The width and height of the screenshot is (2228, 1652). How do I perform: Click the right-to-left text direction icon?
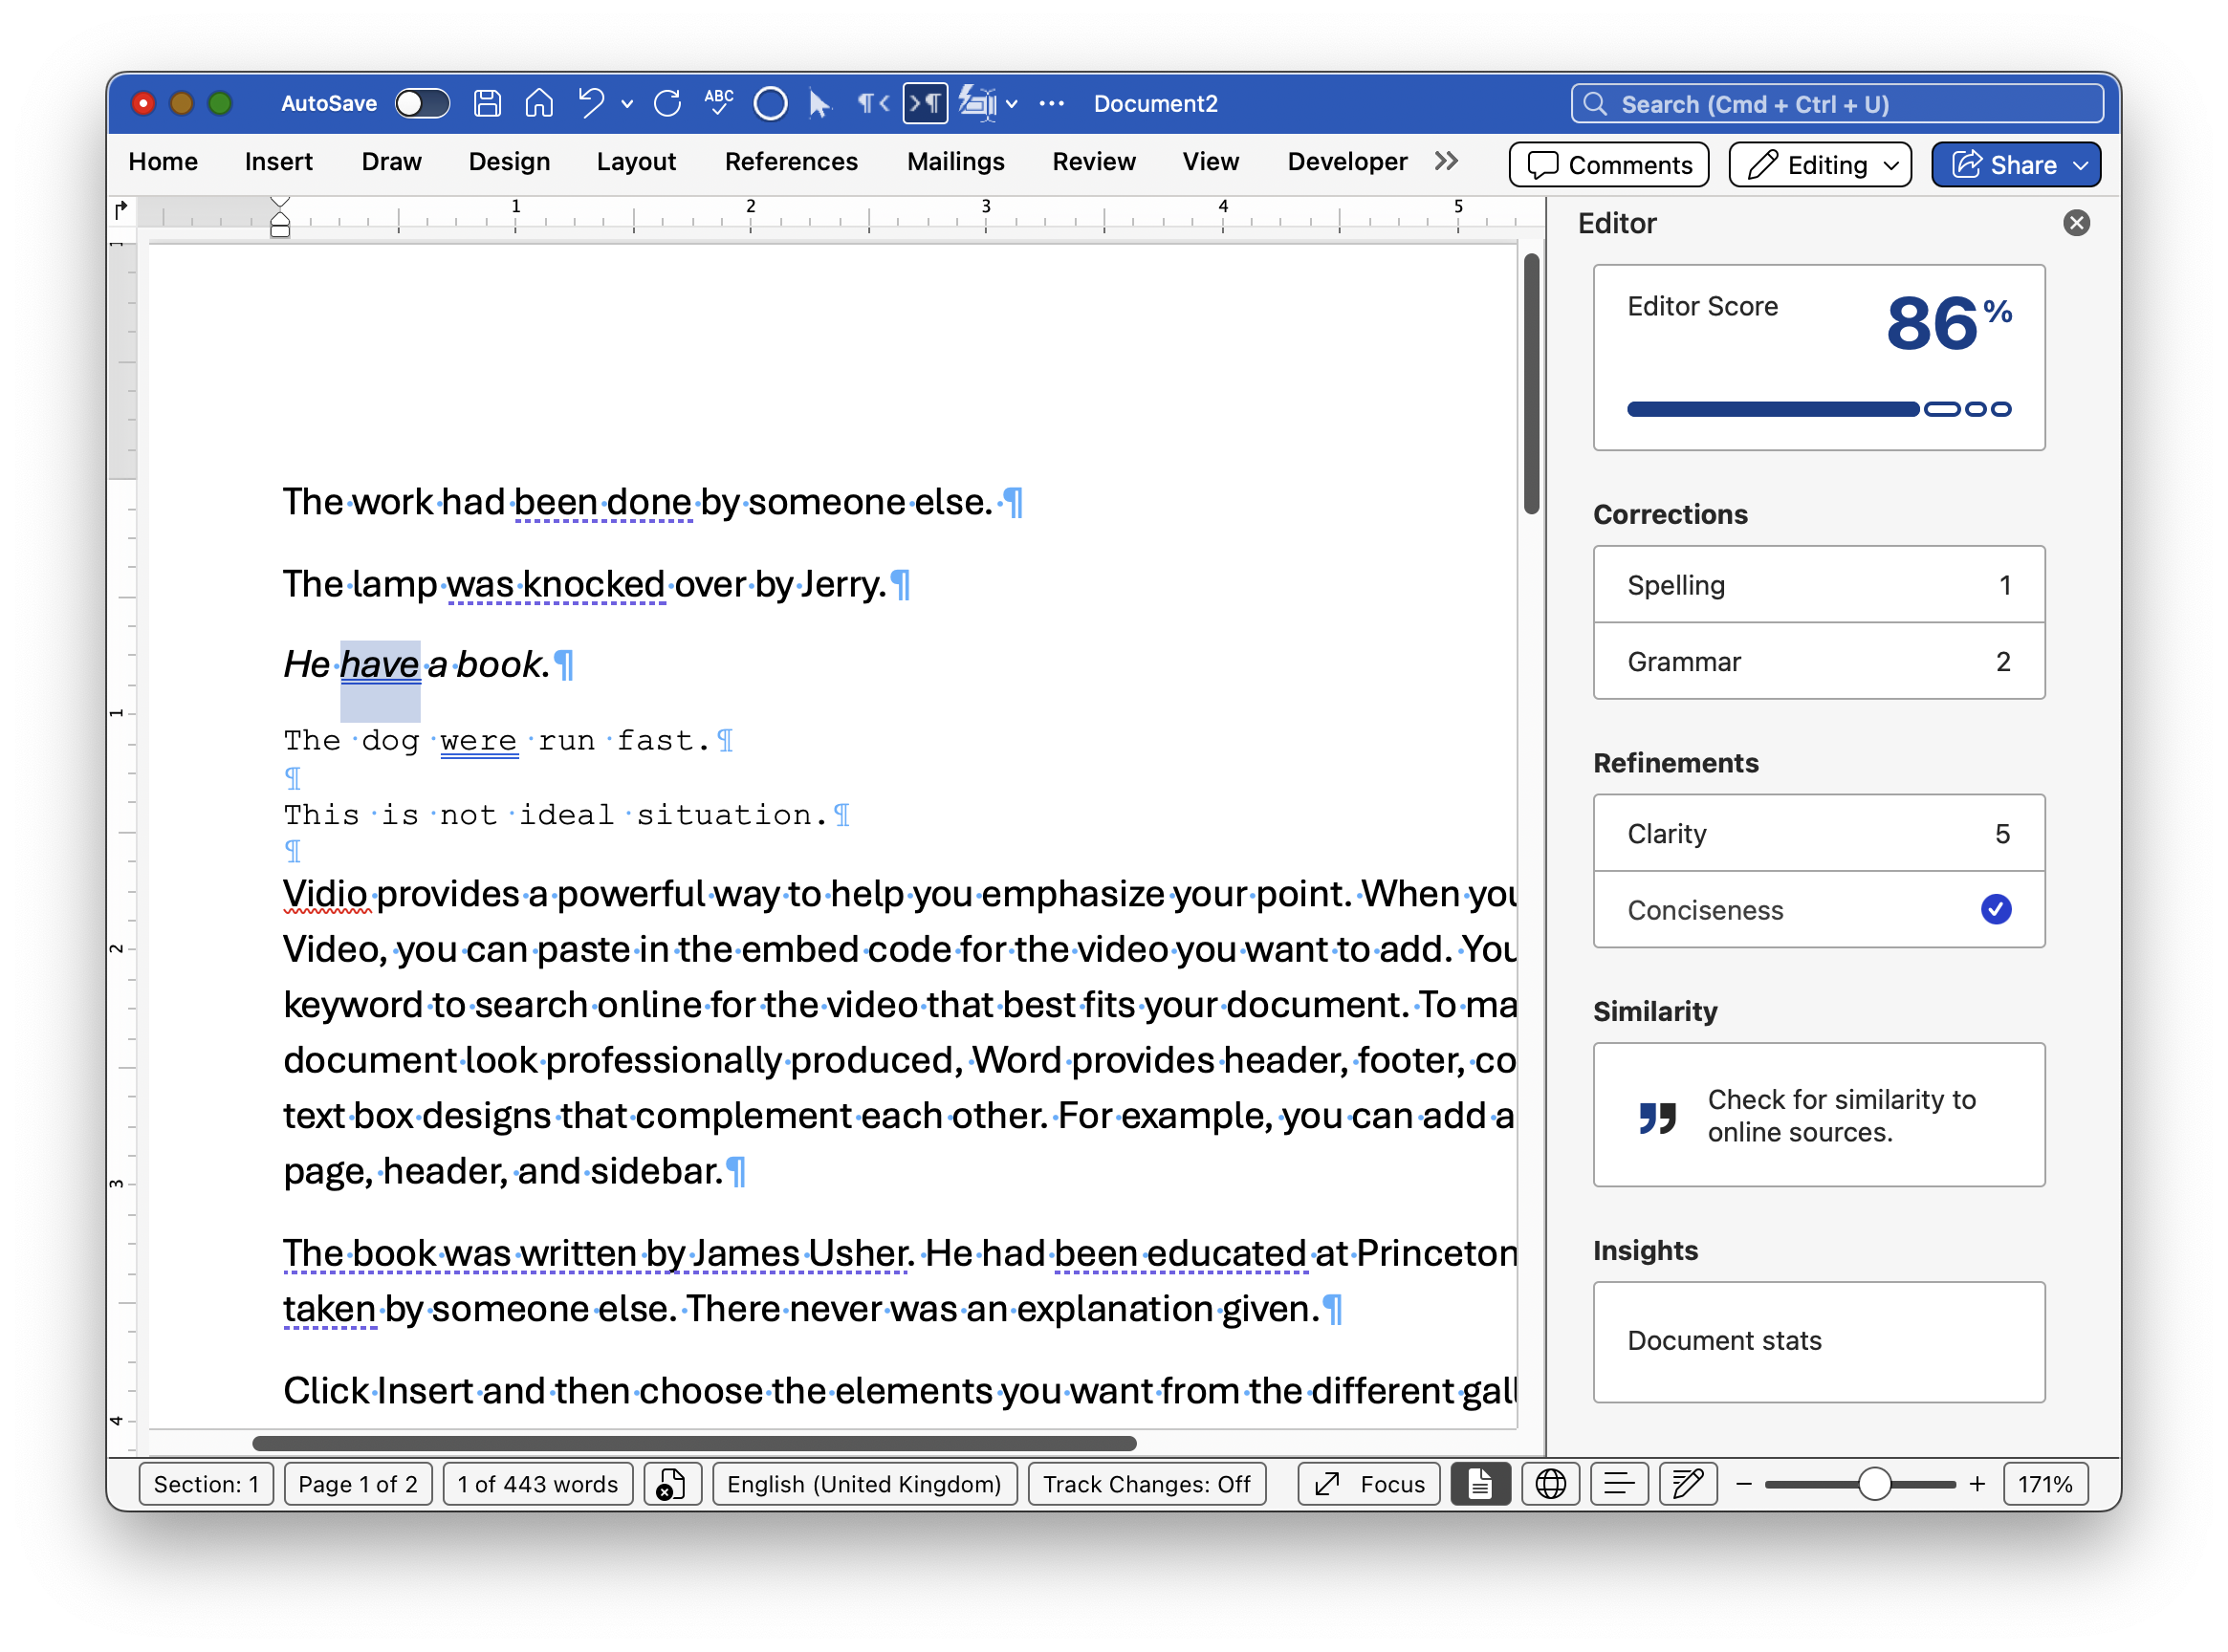(873, 104)
